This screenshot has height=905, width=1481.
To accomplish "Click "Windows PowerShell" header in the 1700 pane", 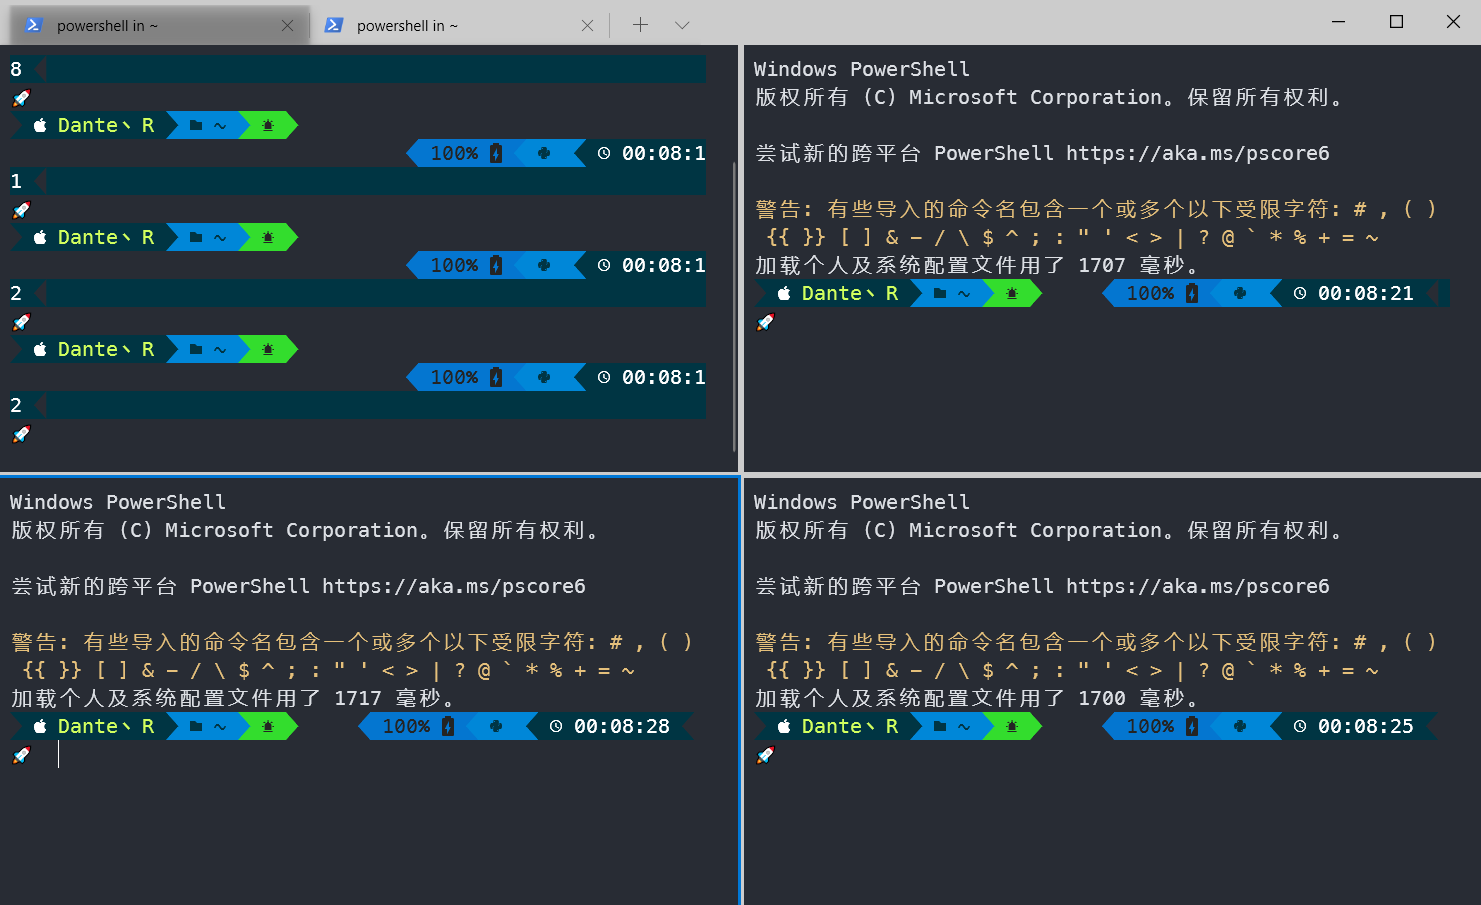I will (862, 502).
